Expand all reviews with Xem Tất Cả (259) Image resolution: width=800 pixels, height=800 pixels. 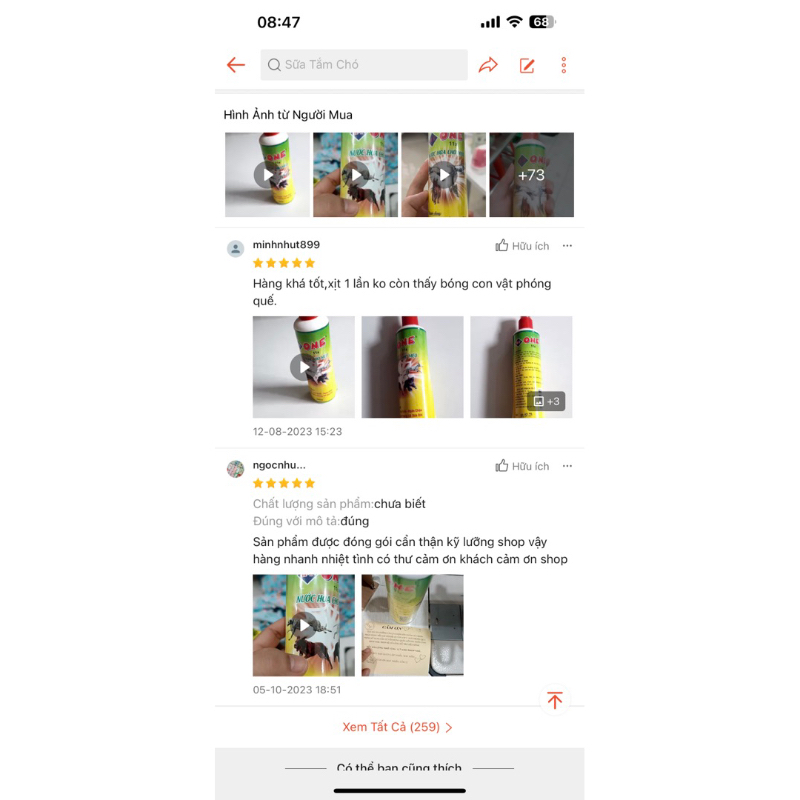[397, 727]
